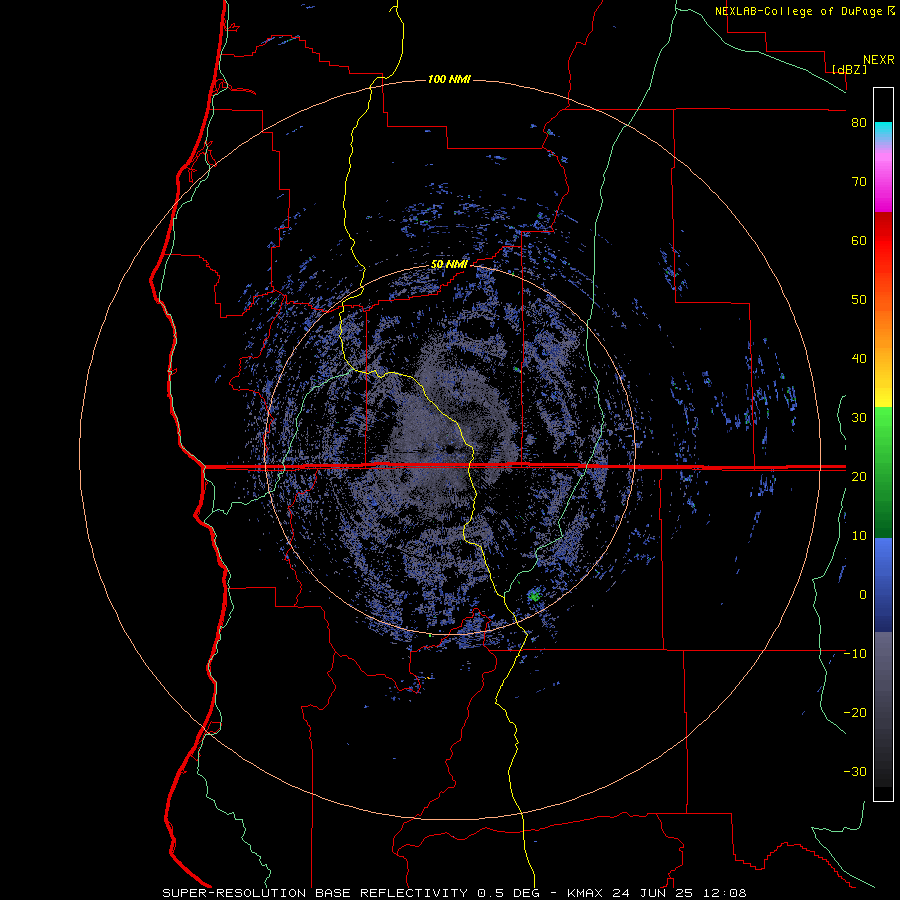Viewport: 900px width, 900px height.
Task: Click the Super-Resolution Base Reflectivity KMAX caption
Action: tap(454, 893)
